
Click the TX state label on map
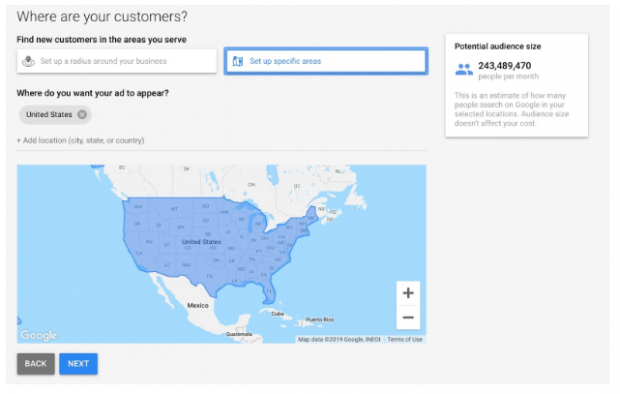coord(210,276)
